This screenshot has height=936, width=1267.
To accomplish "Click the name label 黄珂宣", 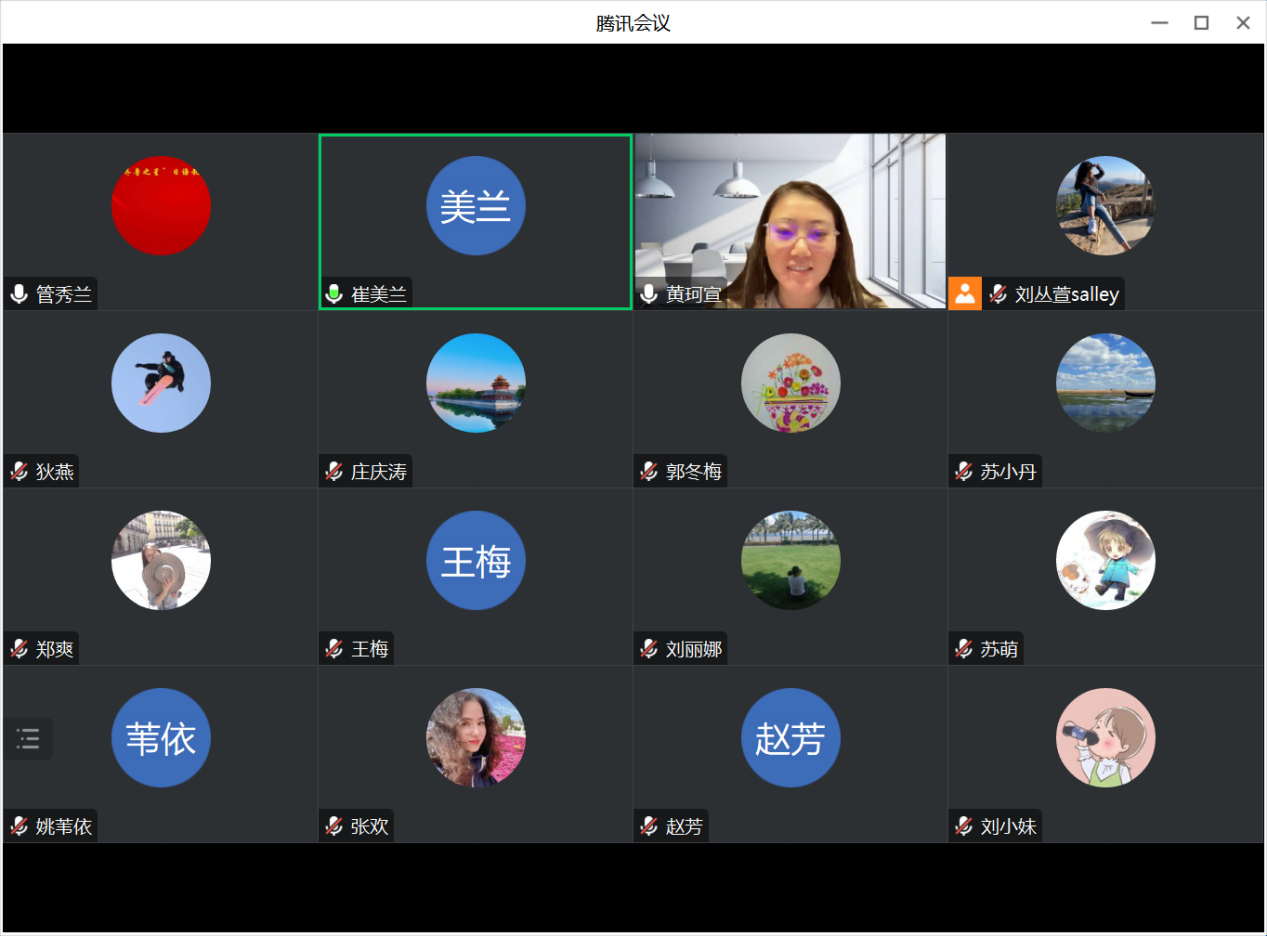I will click(694, 295).
